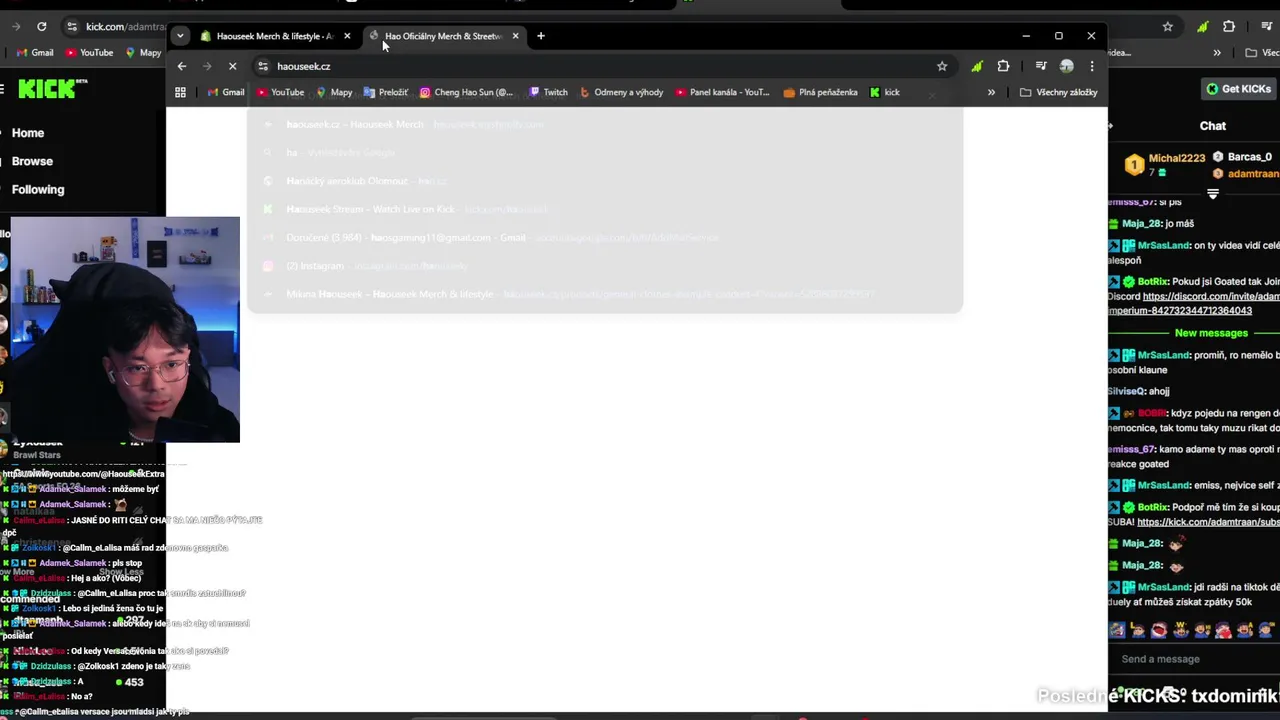1280x720 pixels.
Task: Open Plná peňaženka bookmark
Action: [820, 92]
